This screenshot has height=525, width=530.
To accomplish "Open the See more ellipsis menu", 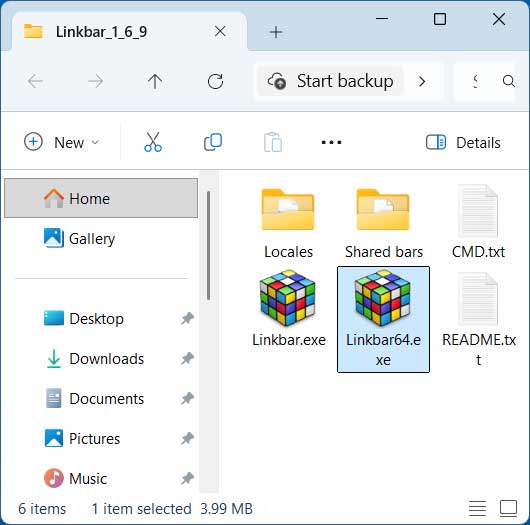I will click(331, 142).
